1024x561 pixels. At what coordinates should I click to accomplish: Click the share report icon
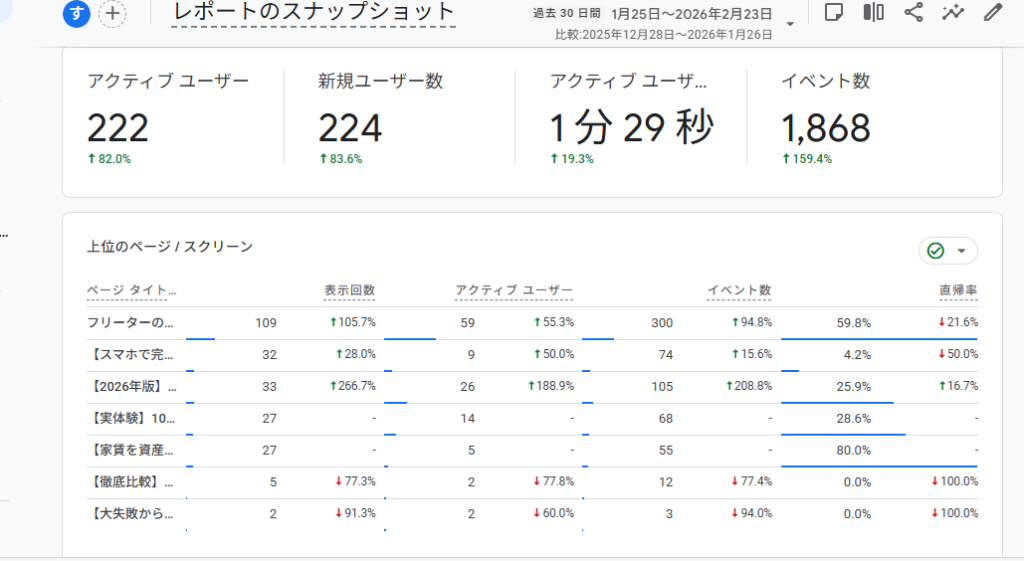pyautogui.click(x=913, y=12)
